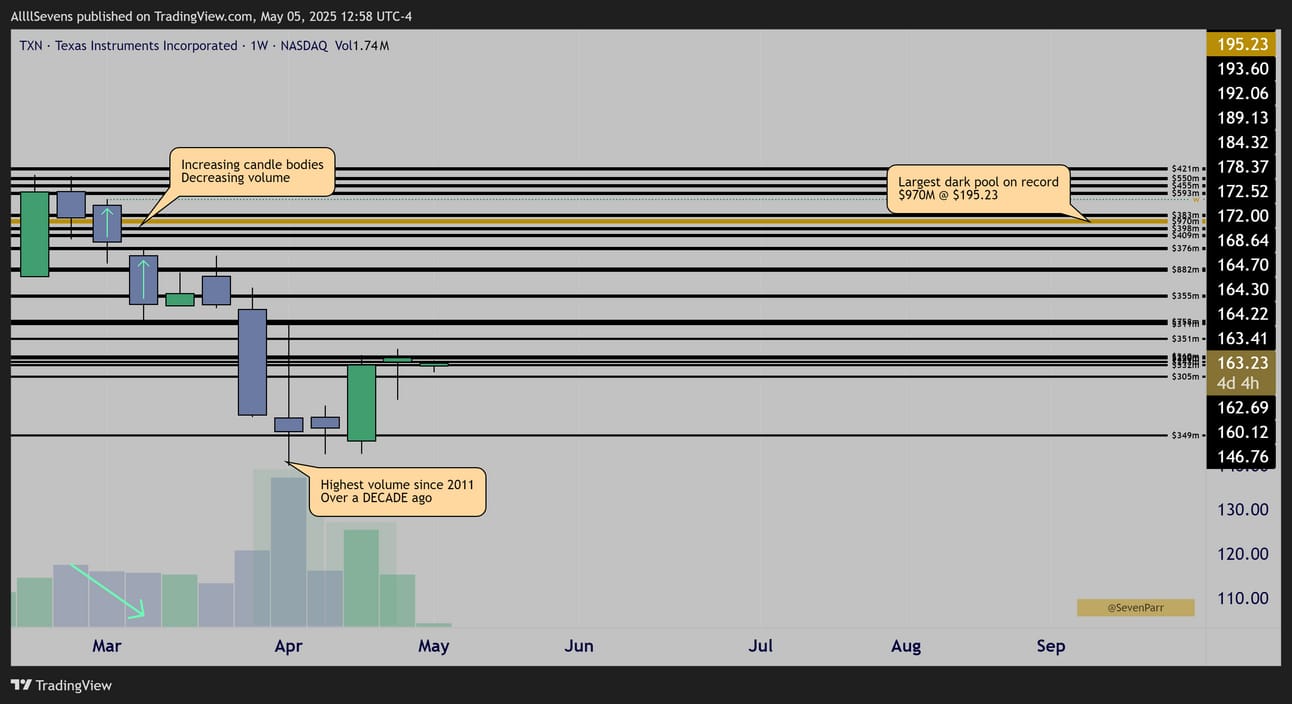Viewport: 1292px width, 704px height.
Task: Click the Aug label on time axis
Action: (906, 646)
